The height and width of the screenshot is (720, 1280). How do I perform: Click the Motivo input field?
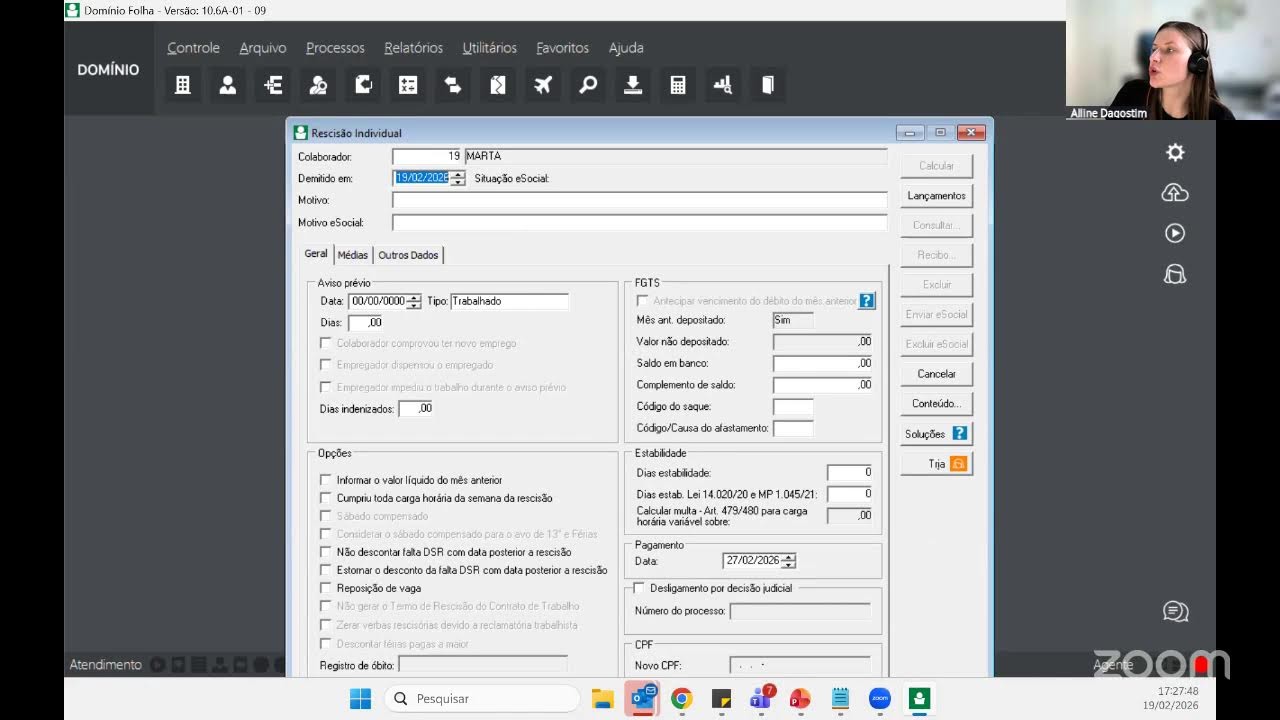[640, 200]
